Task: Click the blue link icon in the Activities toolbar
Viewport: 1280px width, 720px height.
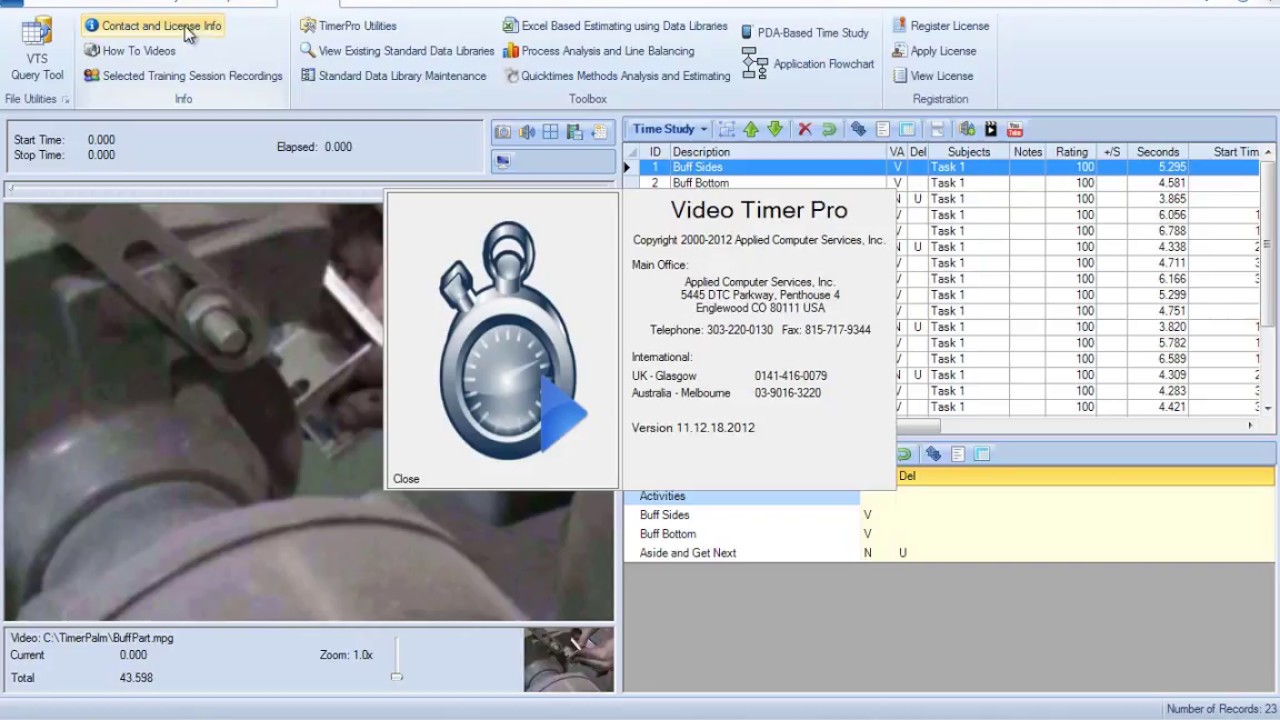Action: 933,454
